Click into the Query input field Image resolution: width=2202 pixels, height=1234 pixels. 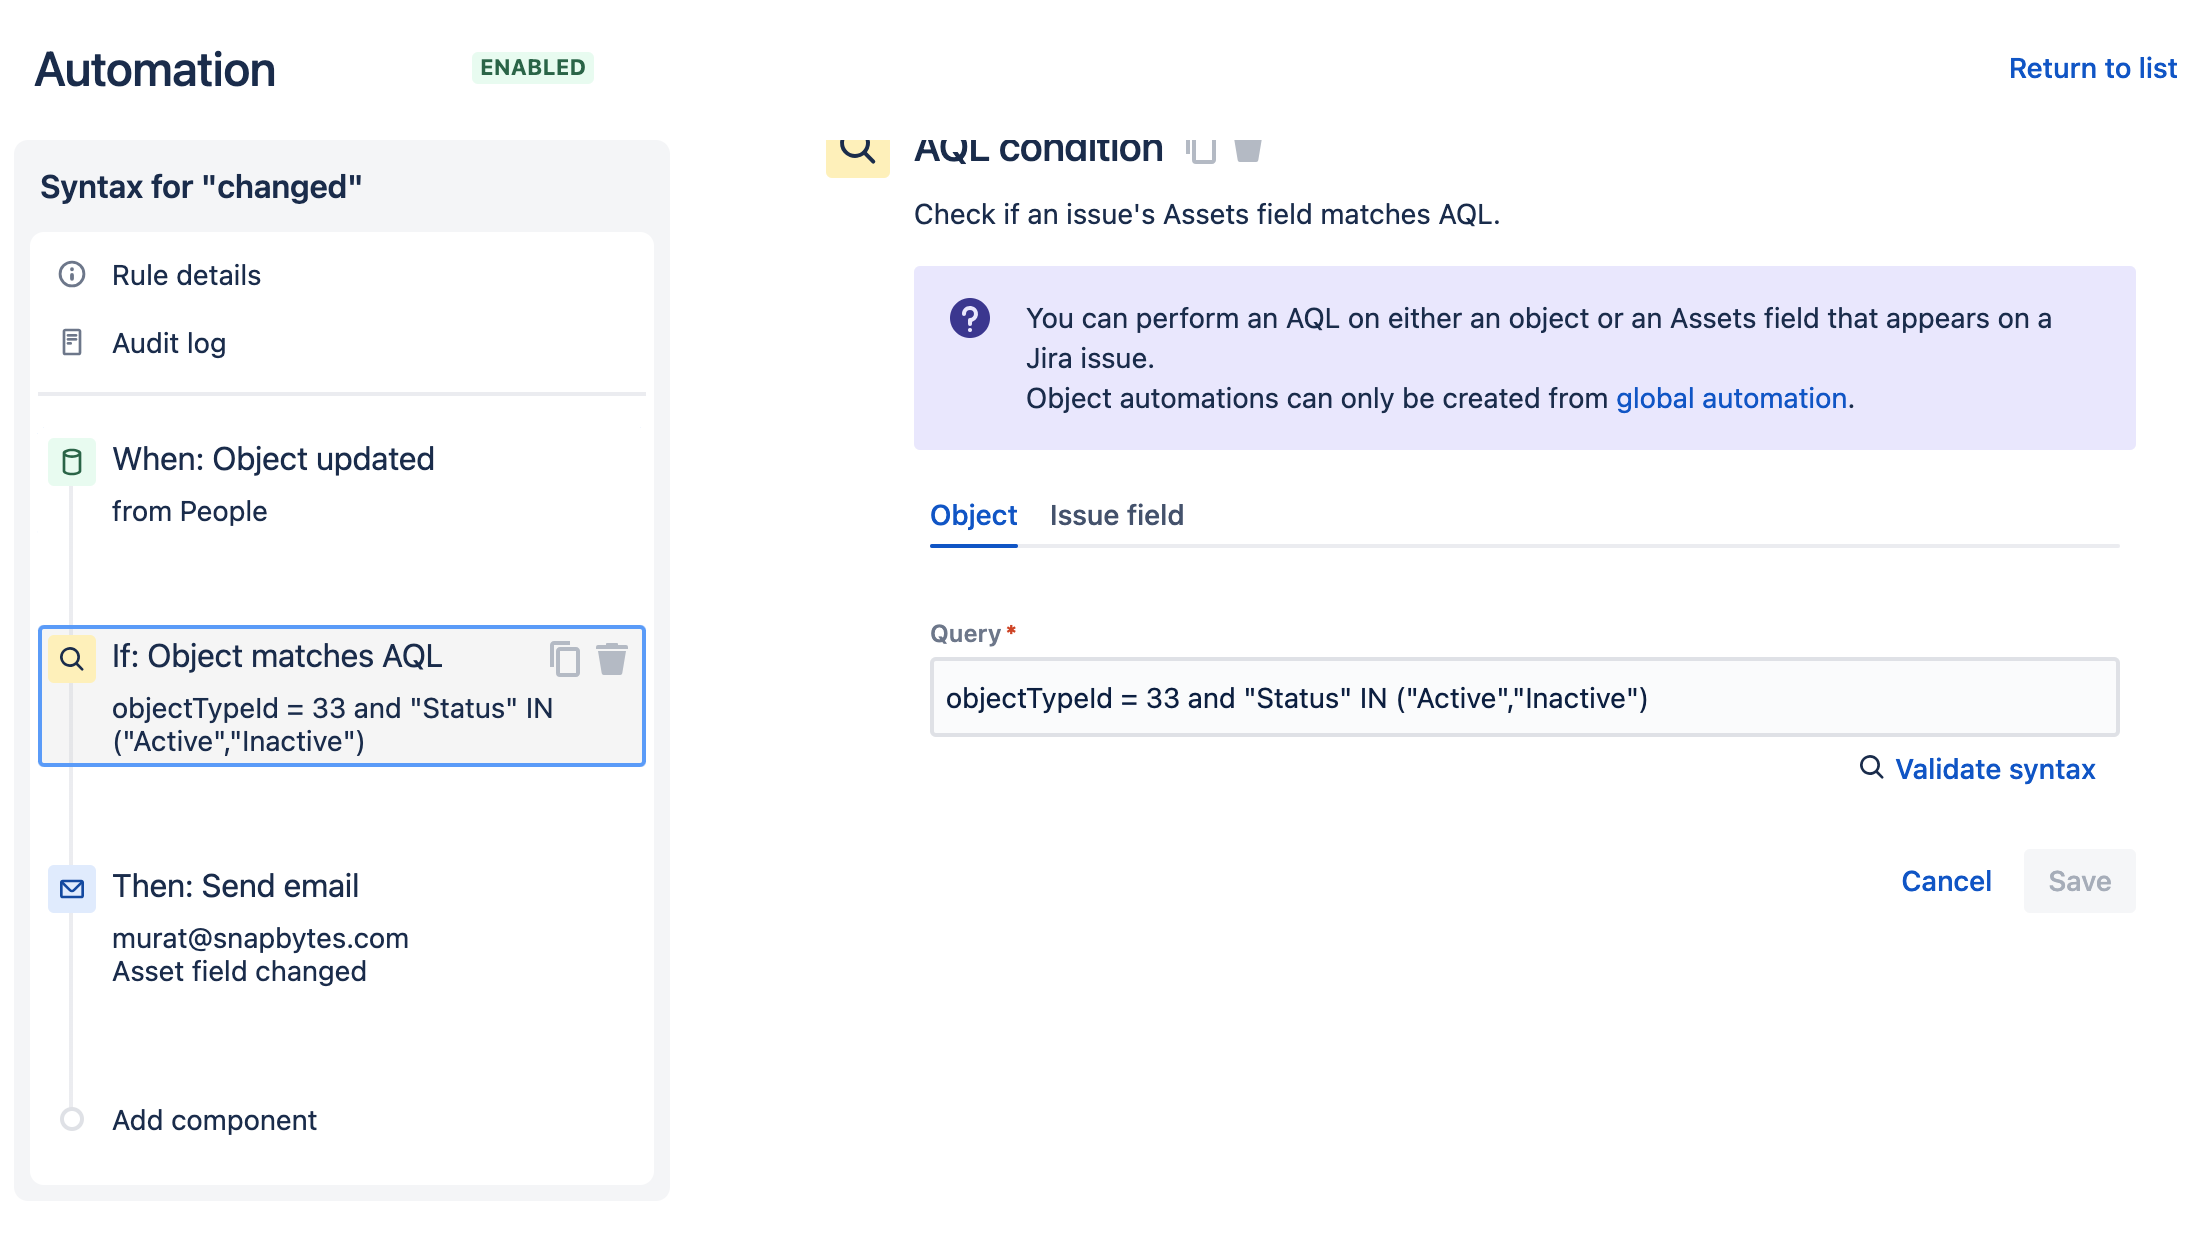coord(1524,698)
